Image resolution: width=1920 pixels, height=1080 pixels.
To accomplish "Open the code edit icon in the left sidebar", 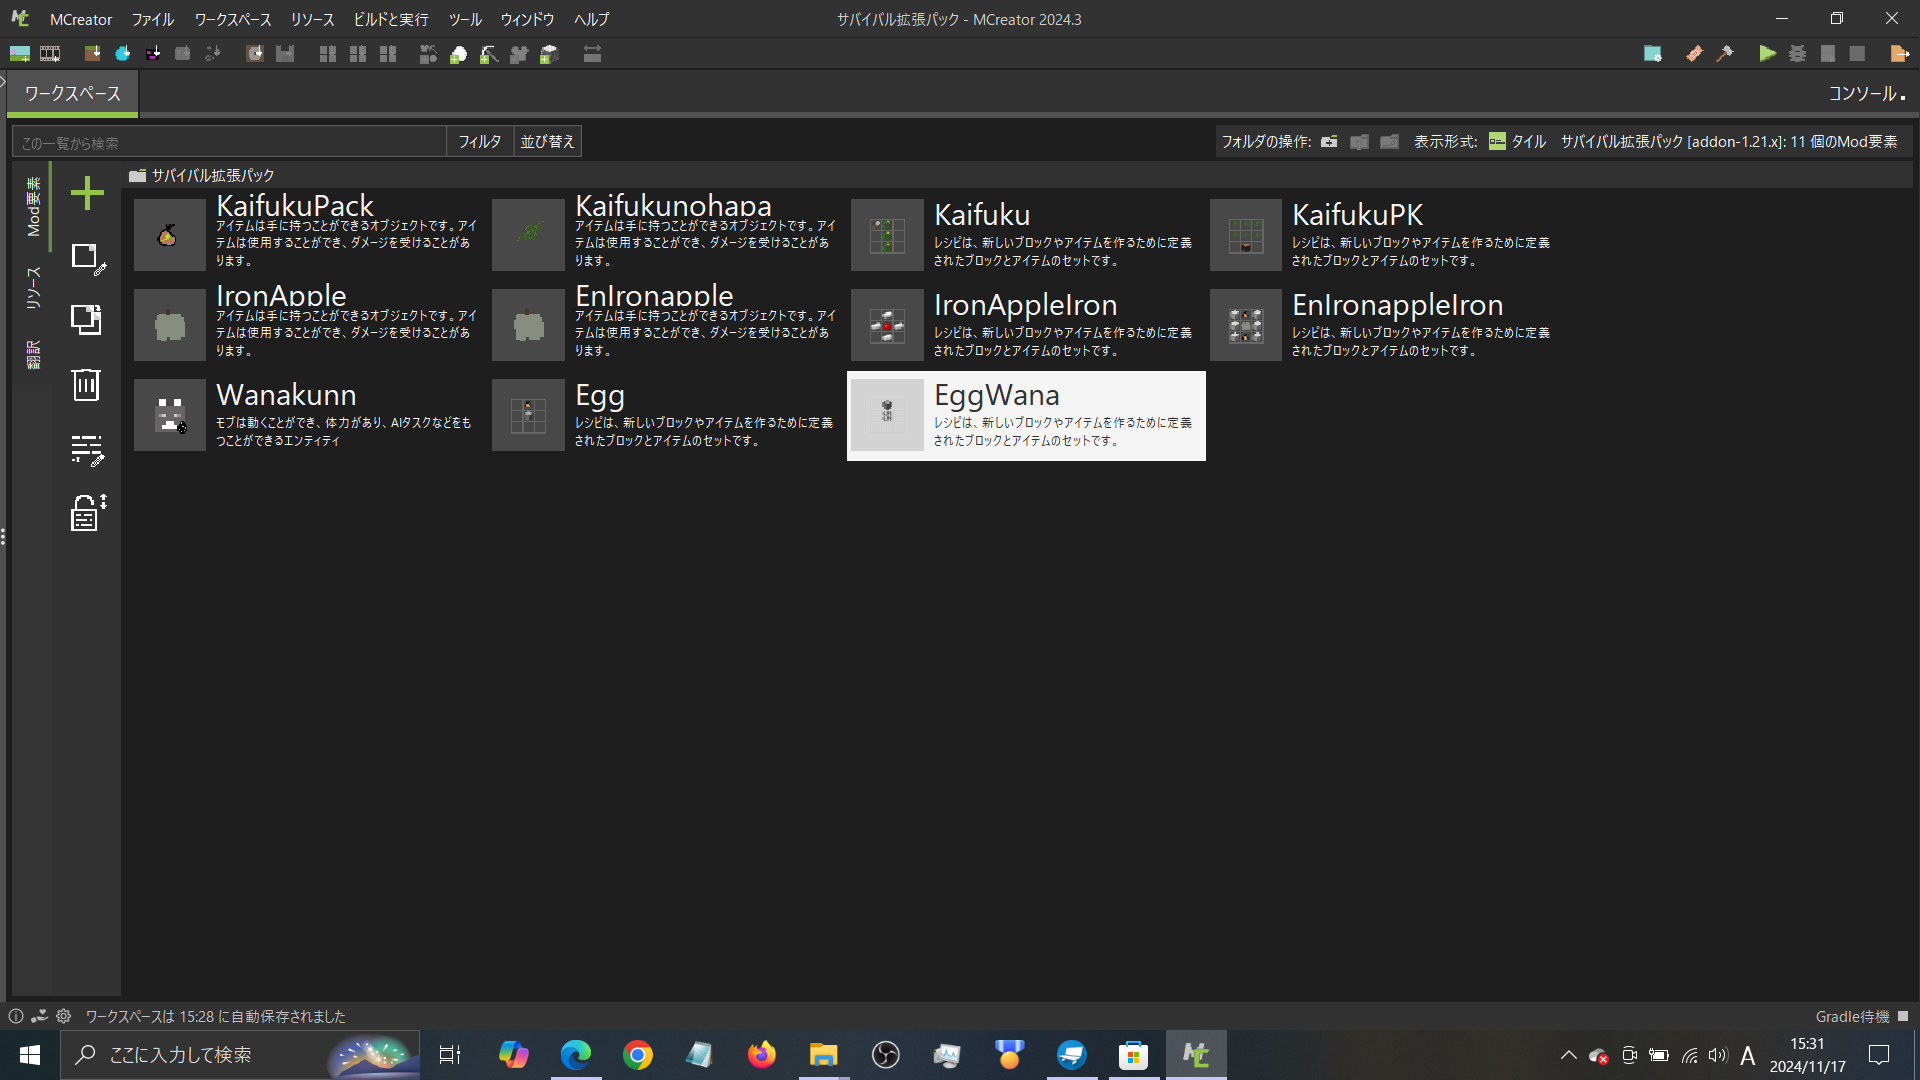I will [87, 450].
